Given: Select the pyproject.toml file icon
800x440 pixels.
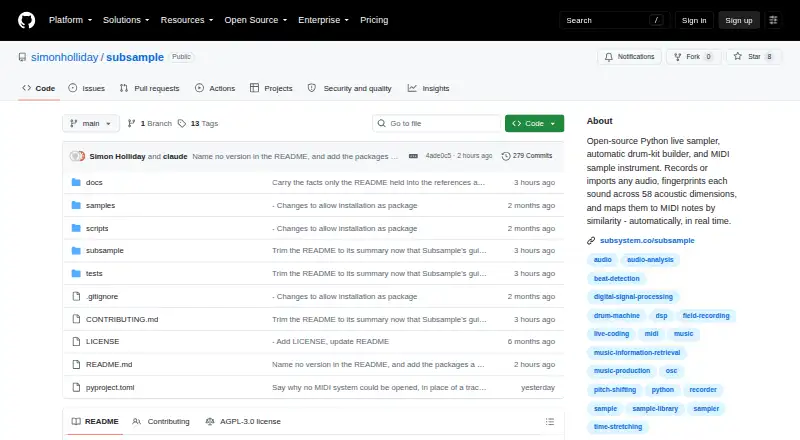Looking at the screenshot, I should click(x=76, y=387).
